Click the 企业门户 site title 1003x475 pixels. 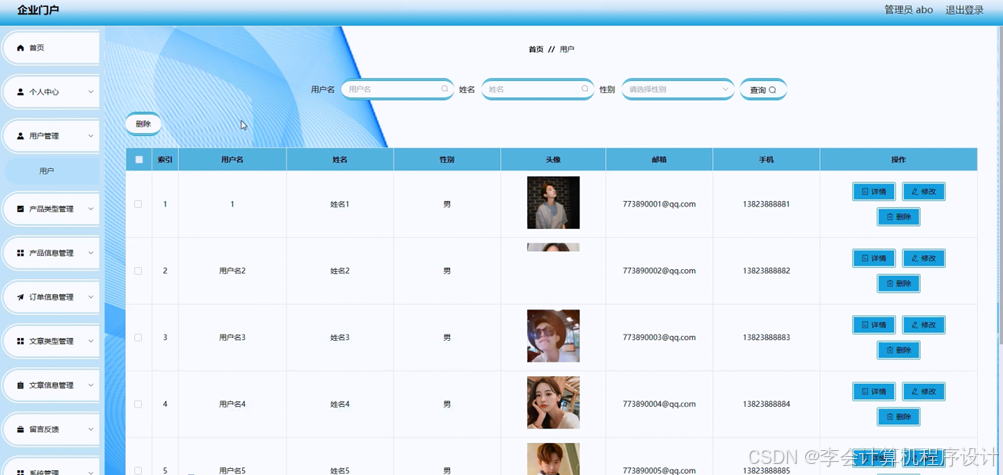(x=38, y=10)
